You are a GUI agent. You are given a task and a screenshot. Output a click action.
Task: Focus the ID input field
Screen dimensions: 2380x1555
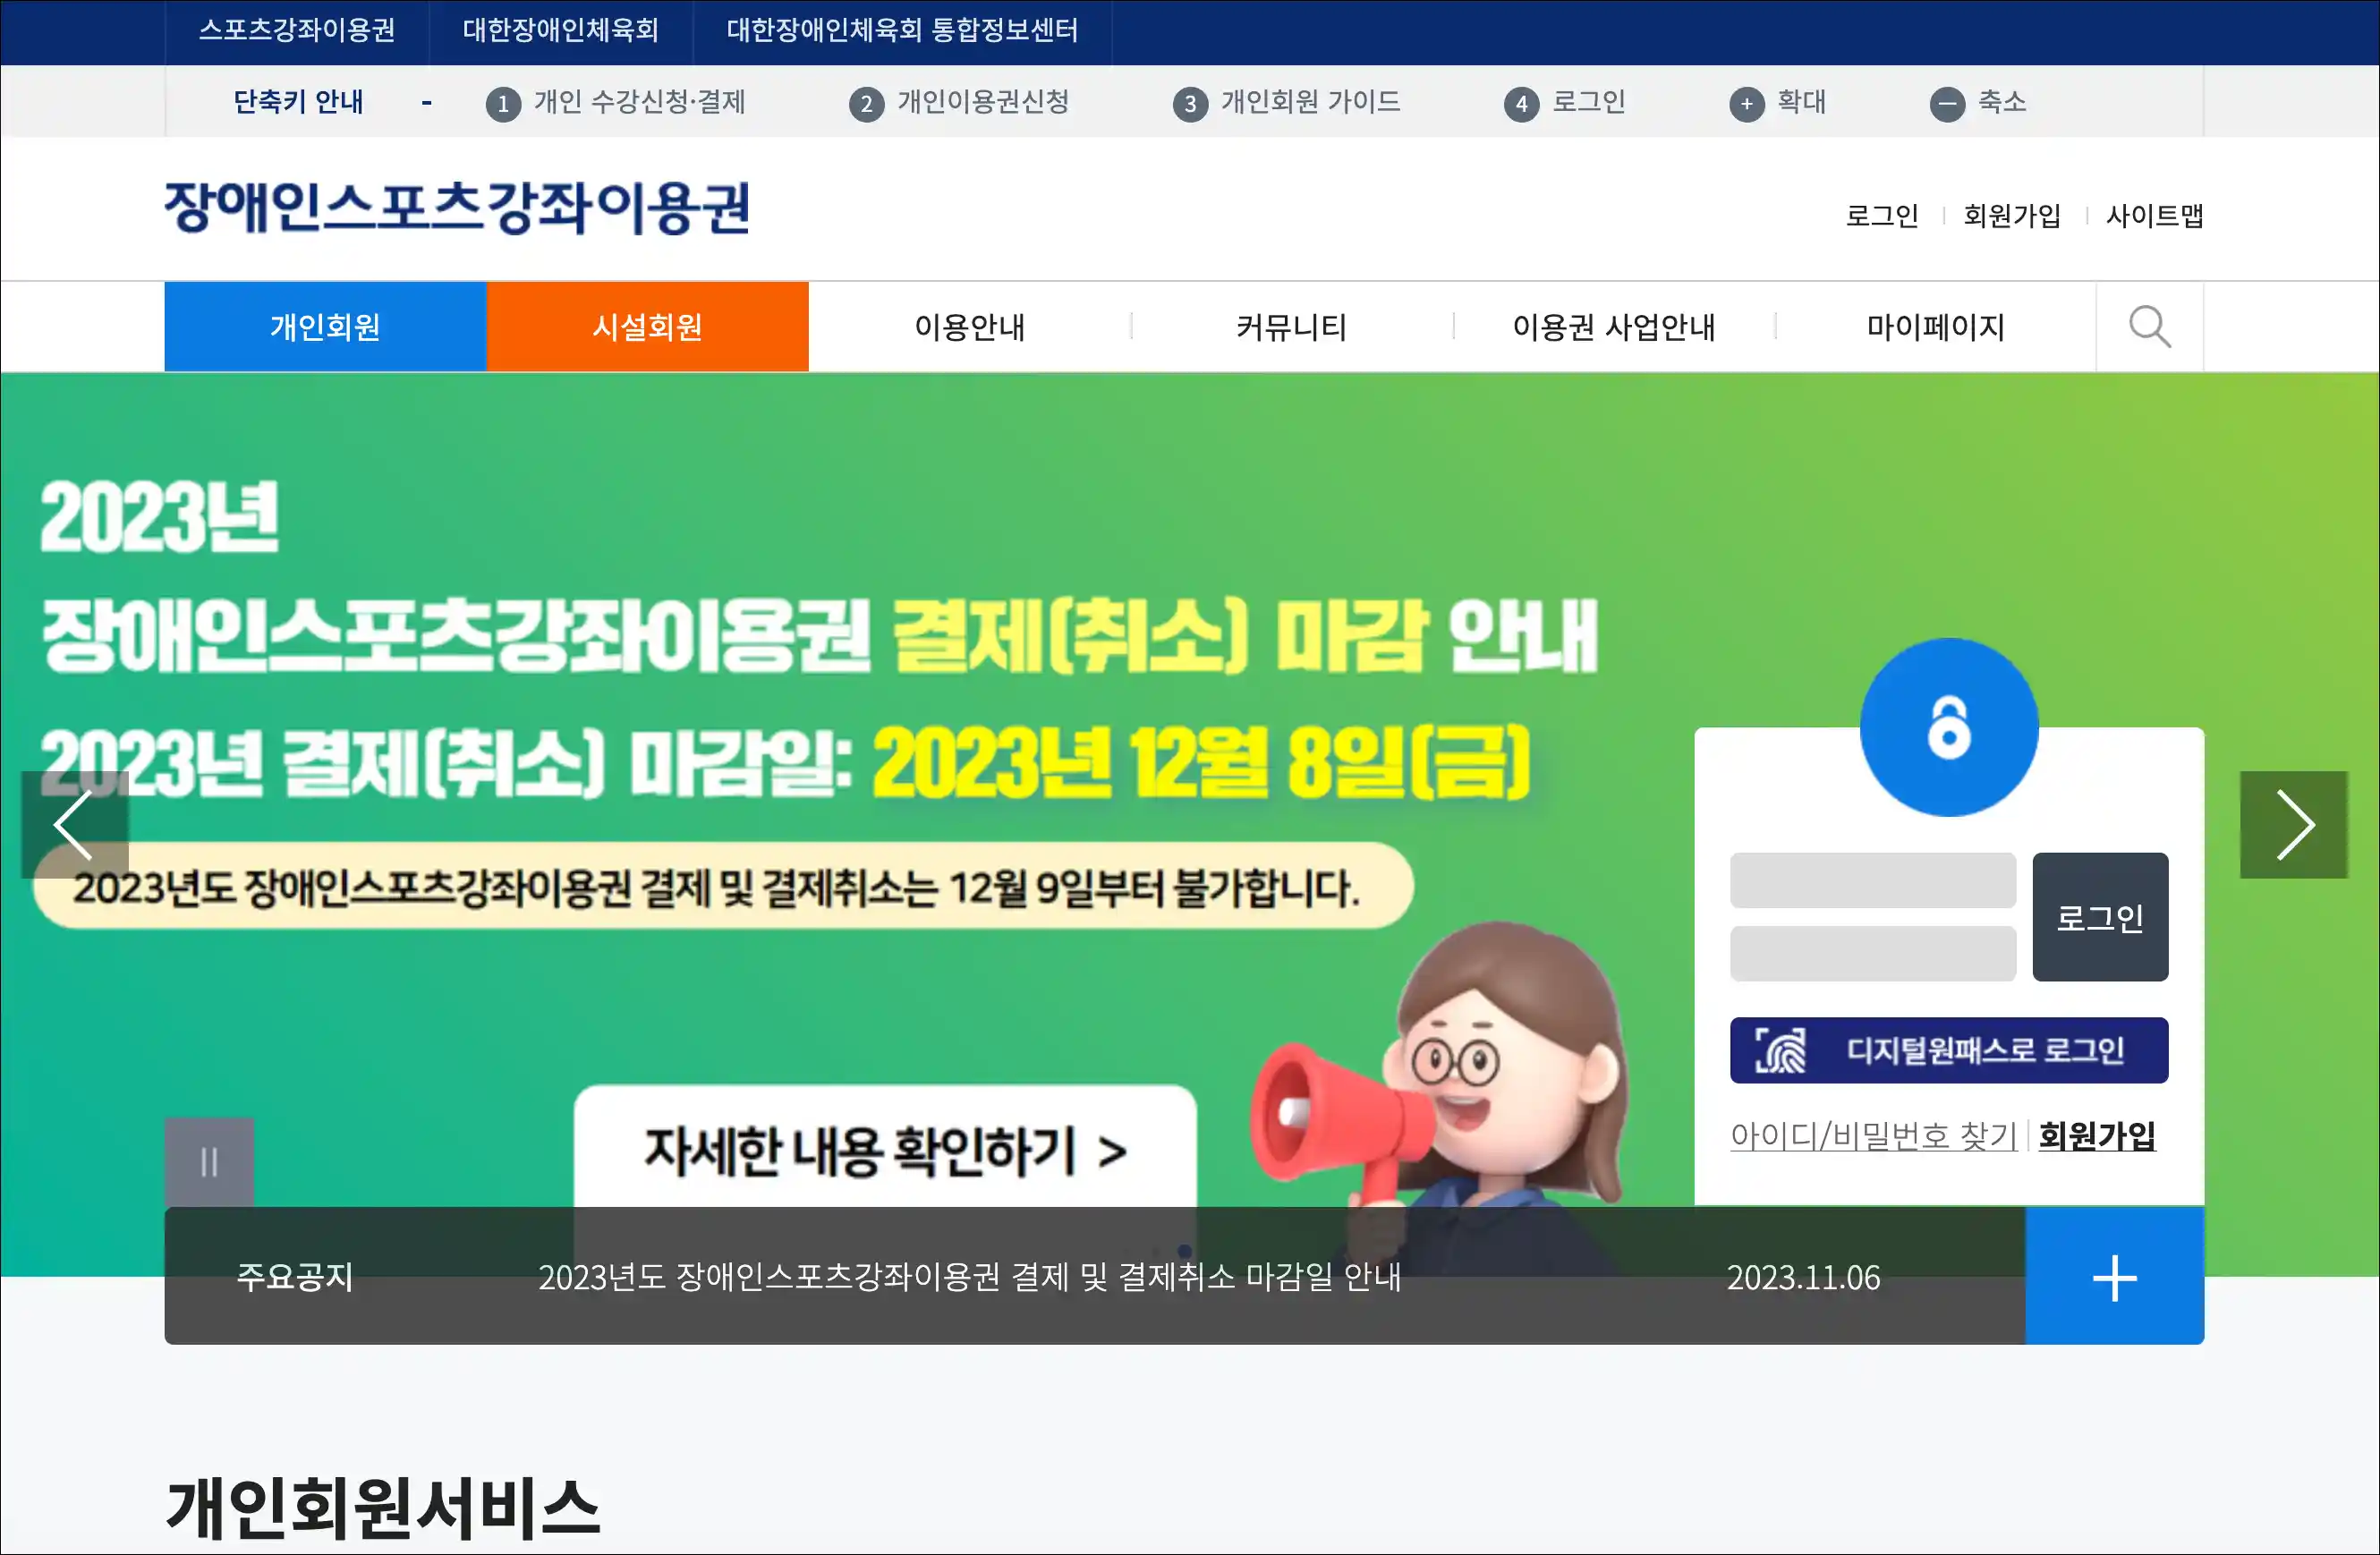tap(1873, 880)
